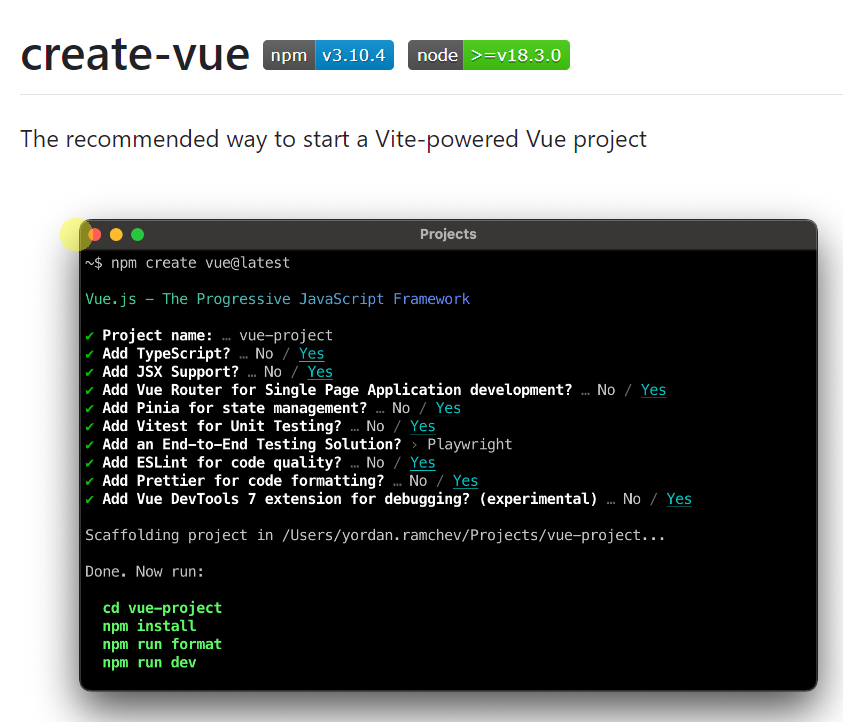The image size is (843, 722).
Task: Click 'Playwright' on the End-to-End Testing line
Action: (x=469, y=445)
